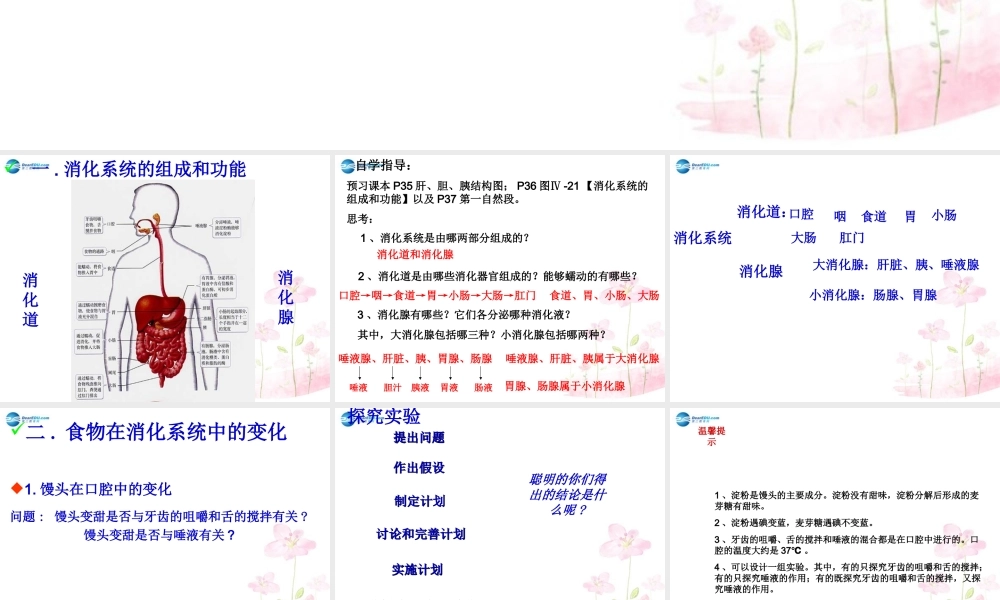
Task: Click the red sequence 口腔→咽→食道→胃→小肠→大肠→肛门
Action: 438,295
